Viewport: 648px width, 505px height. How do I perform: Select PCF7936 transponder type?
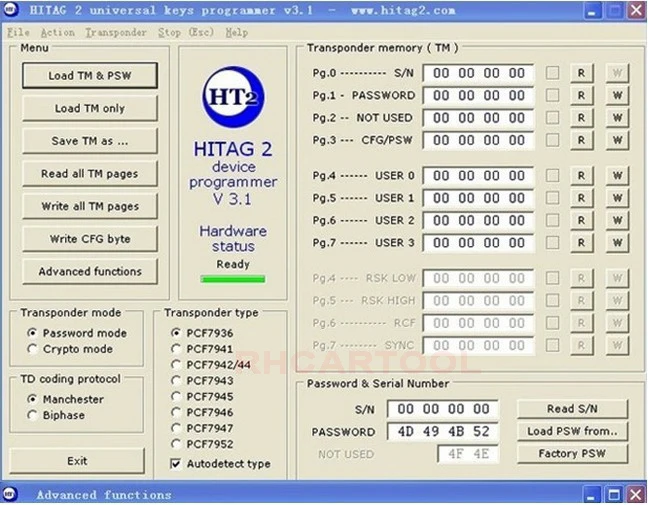click(x=176, y=333)
